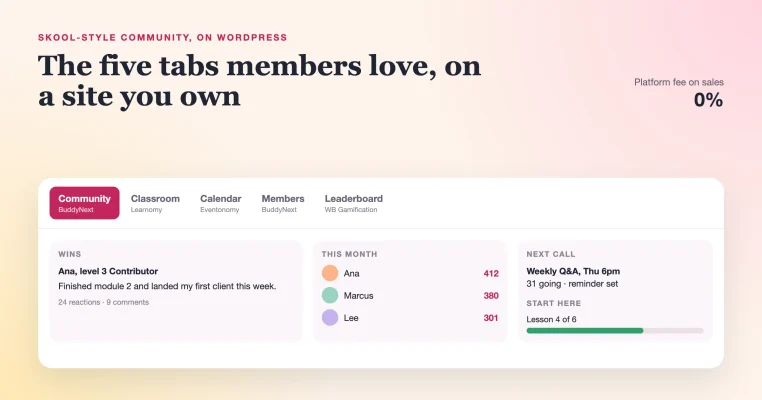Select Ana's score 412

point(491,274)
